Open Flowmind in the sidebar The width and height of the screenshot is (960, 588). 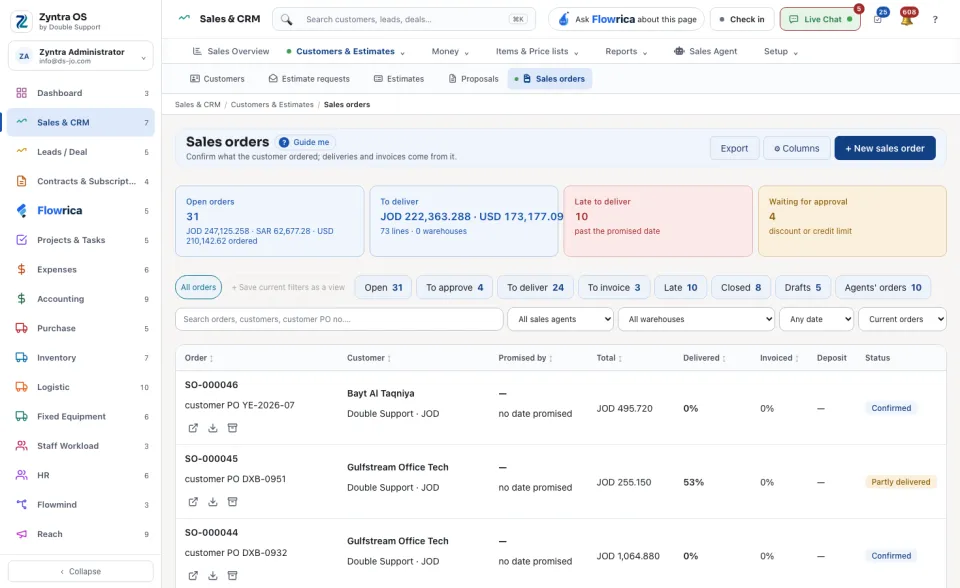coord(81,505)
